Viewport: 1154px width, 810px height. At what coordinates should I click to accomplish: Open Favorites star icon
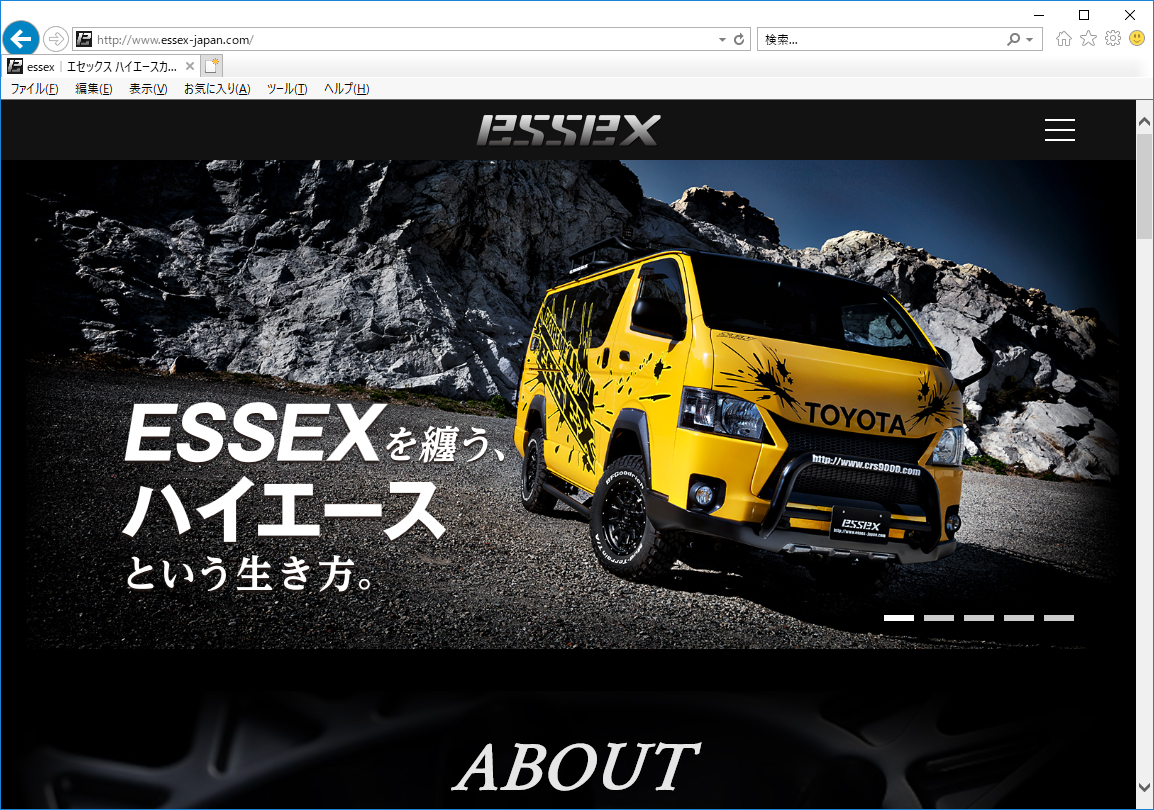[x=1088, y=38]
